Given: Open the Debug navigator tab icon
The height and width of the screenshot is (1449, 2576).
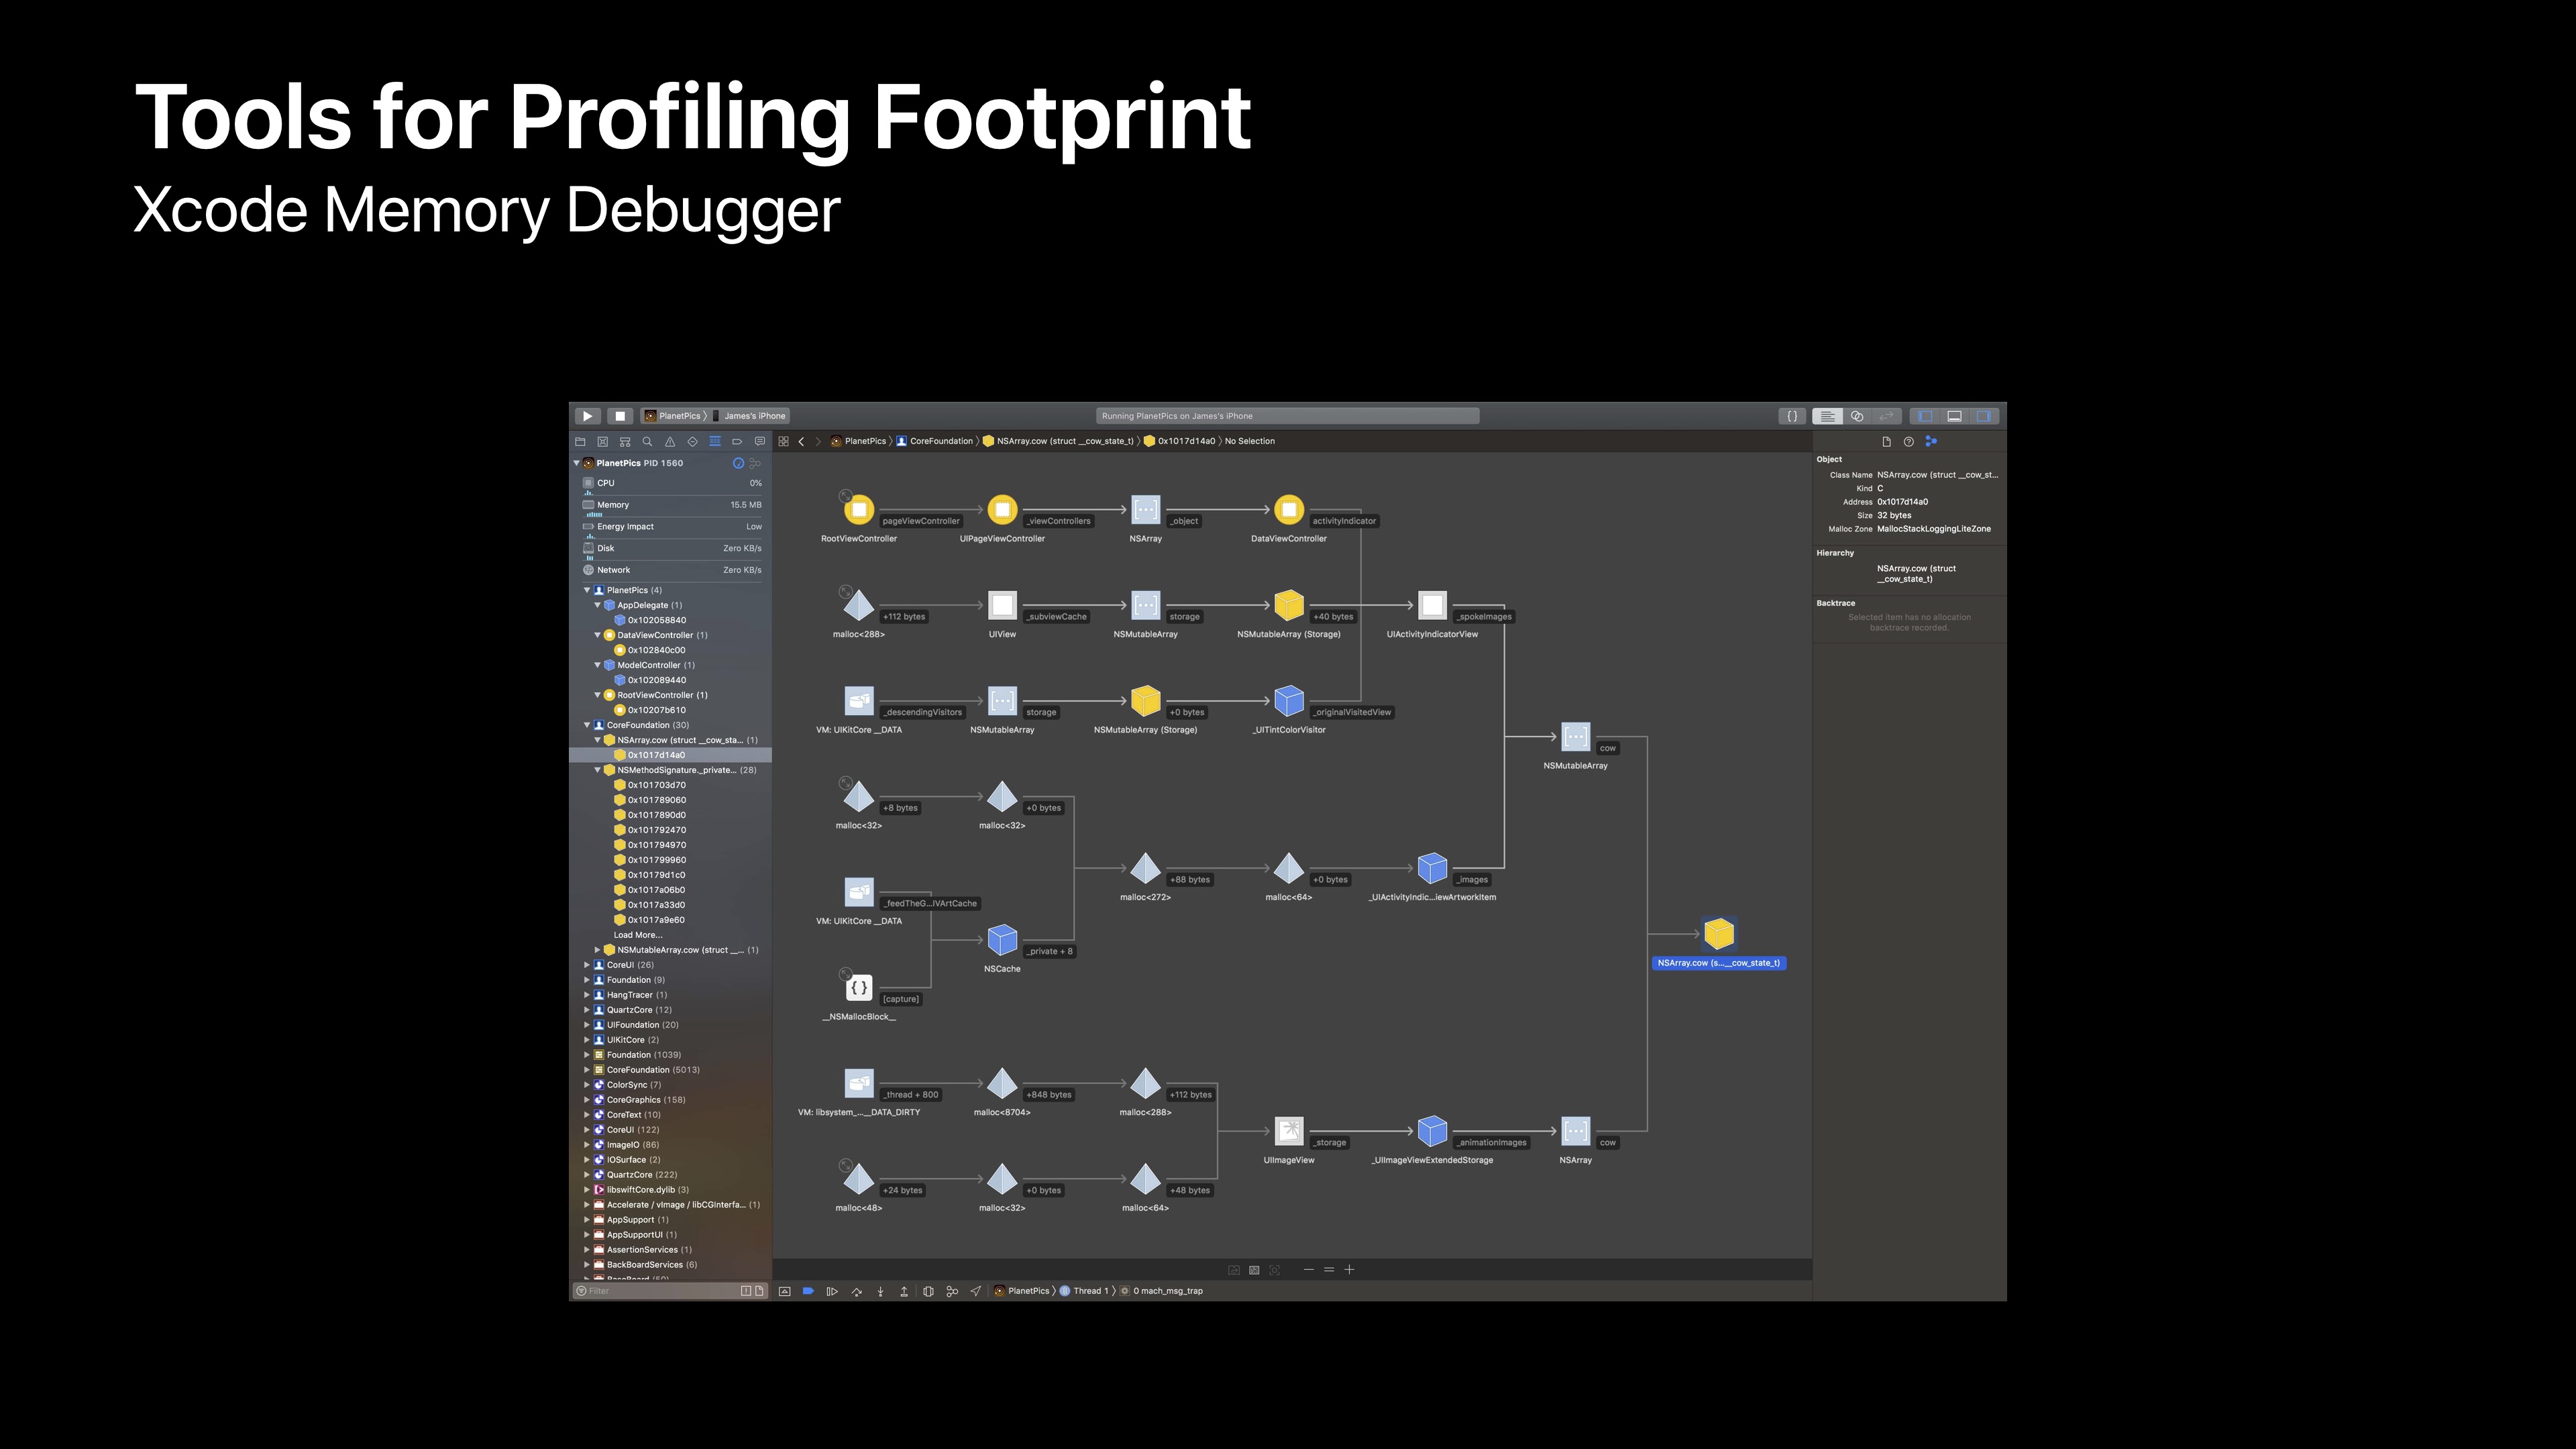Looking at the screenshot, I should coord(715,441).
